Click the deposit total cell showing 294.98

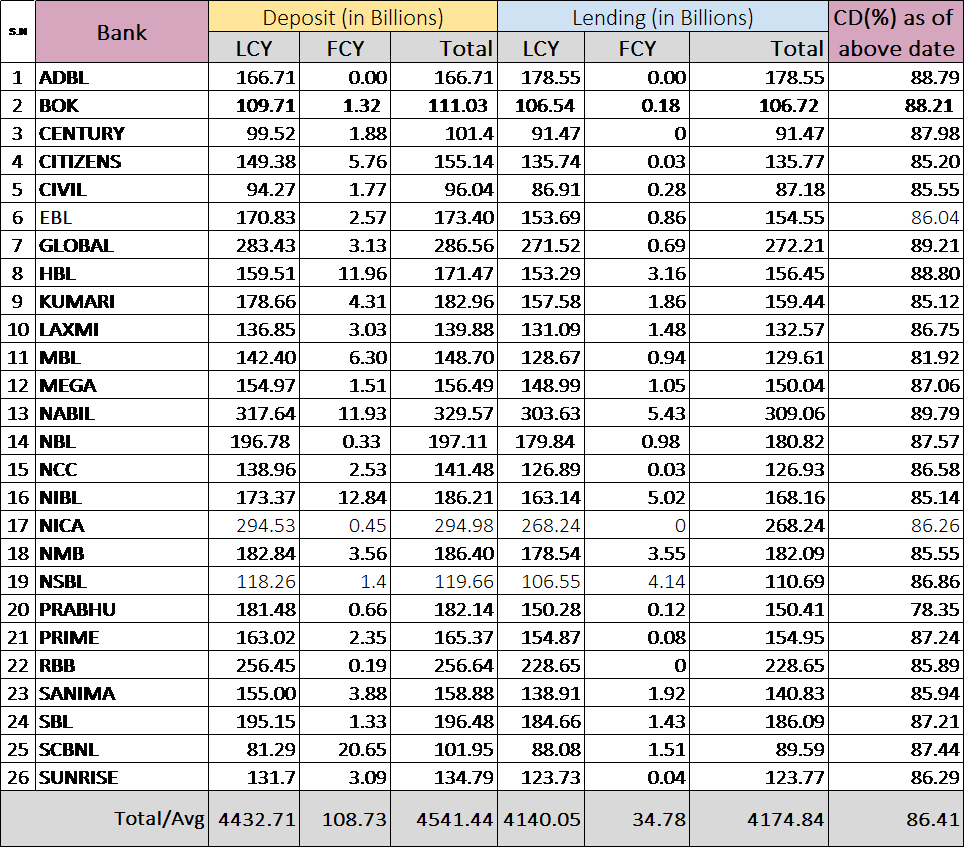coord(443,526)
